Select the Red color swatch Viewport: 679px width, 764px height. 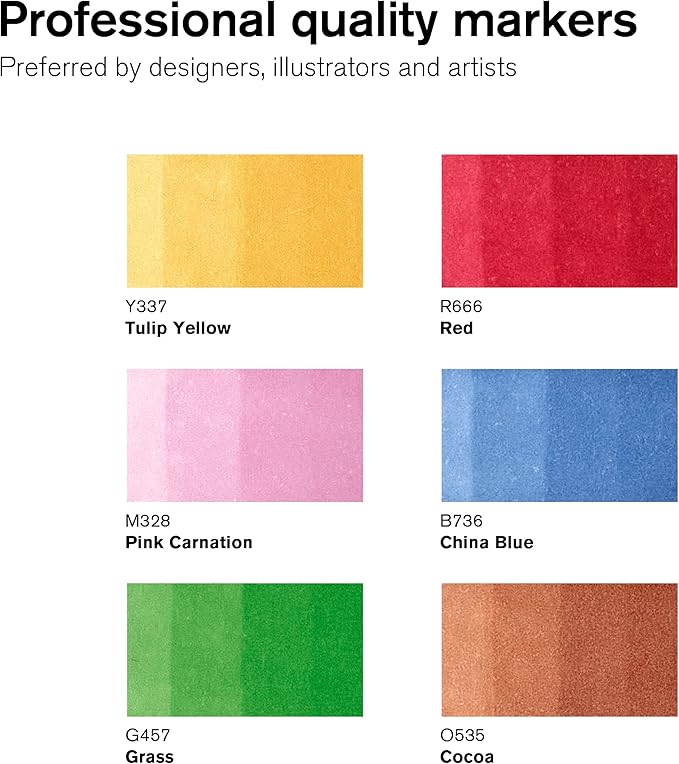click(559, 221)
